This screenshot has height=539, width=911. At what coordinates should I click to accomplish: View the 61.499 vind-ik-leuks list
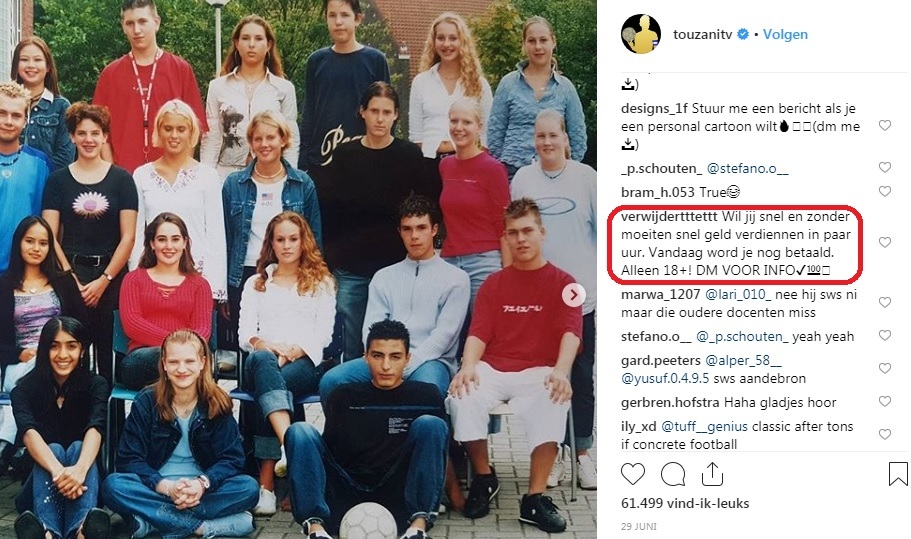point(685,503)
